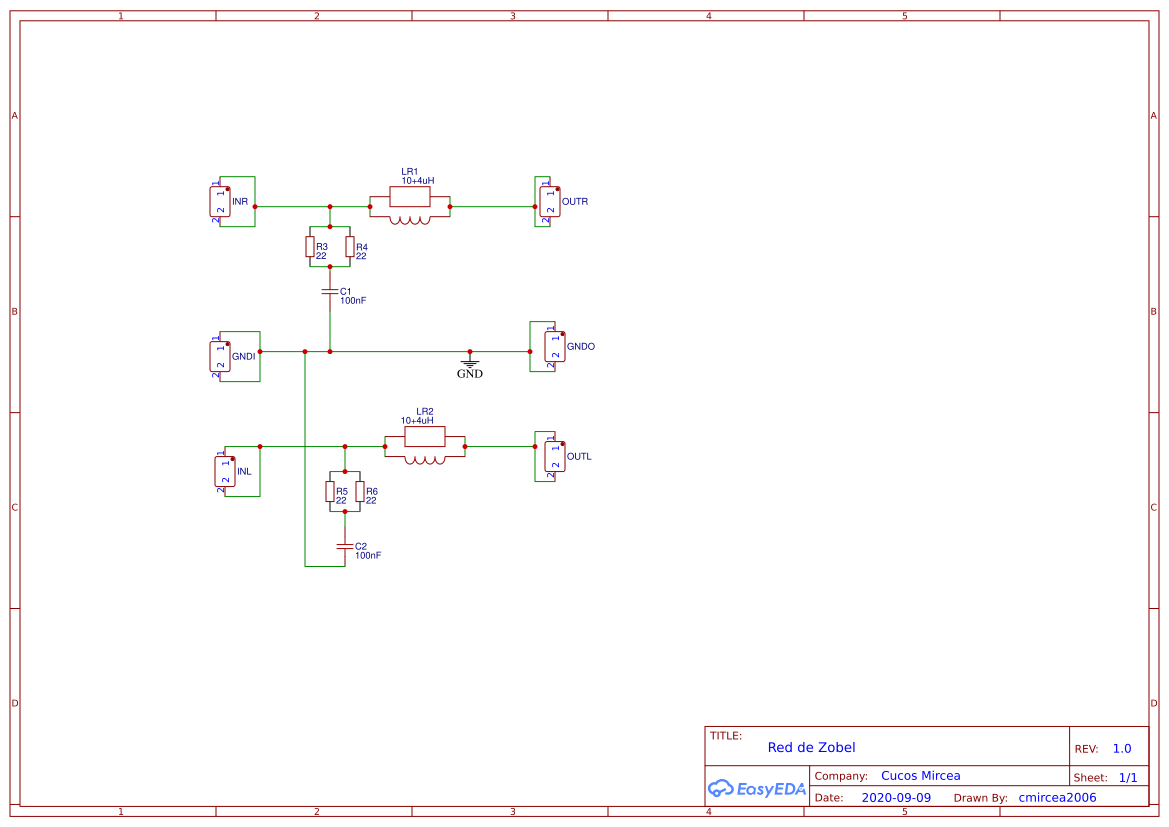Click the INL label text
This screenshot has width=1169, height=827.
(245, 471)
